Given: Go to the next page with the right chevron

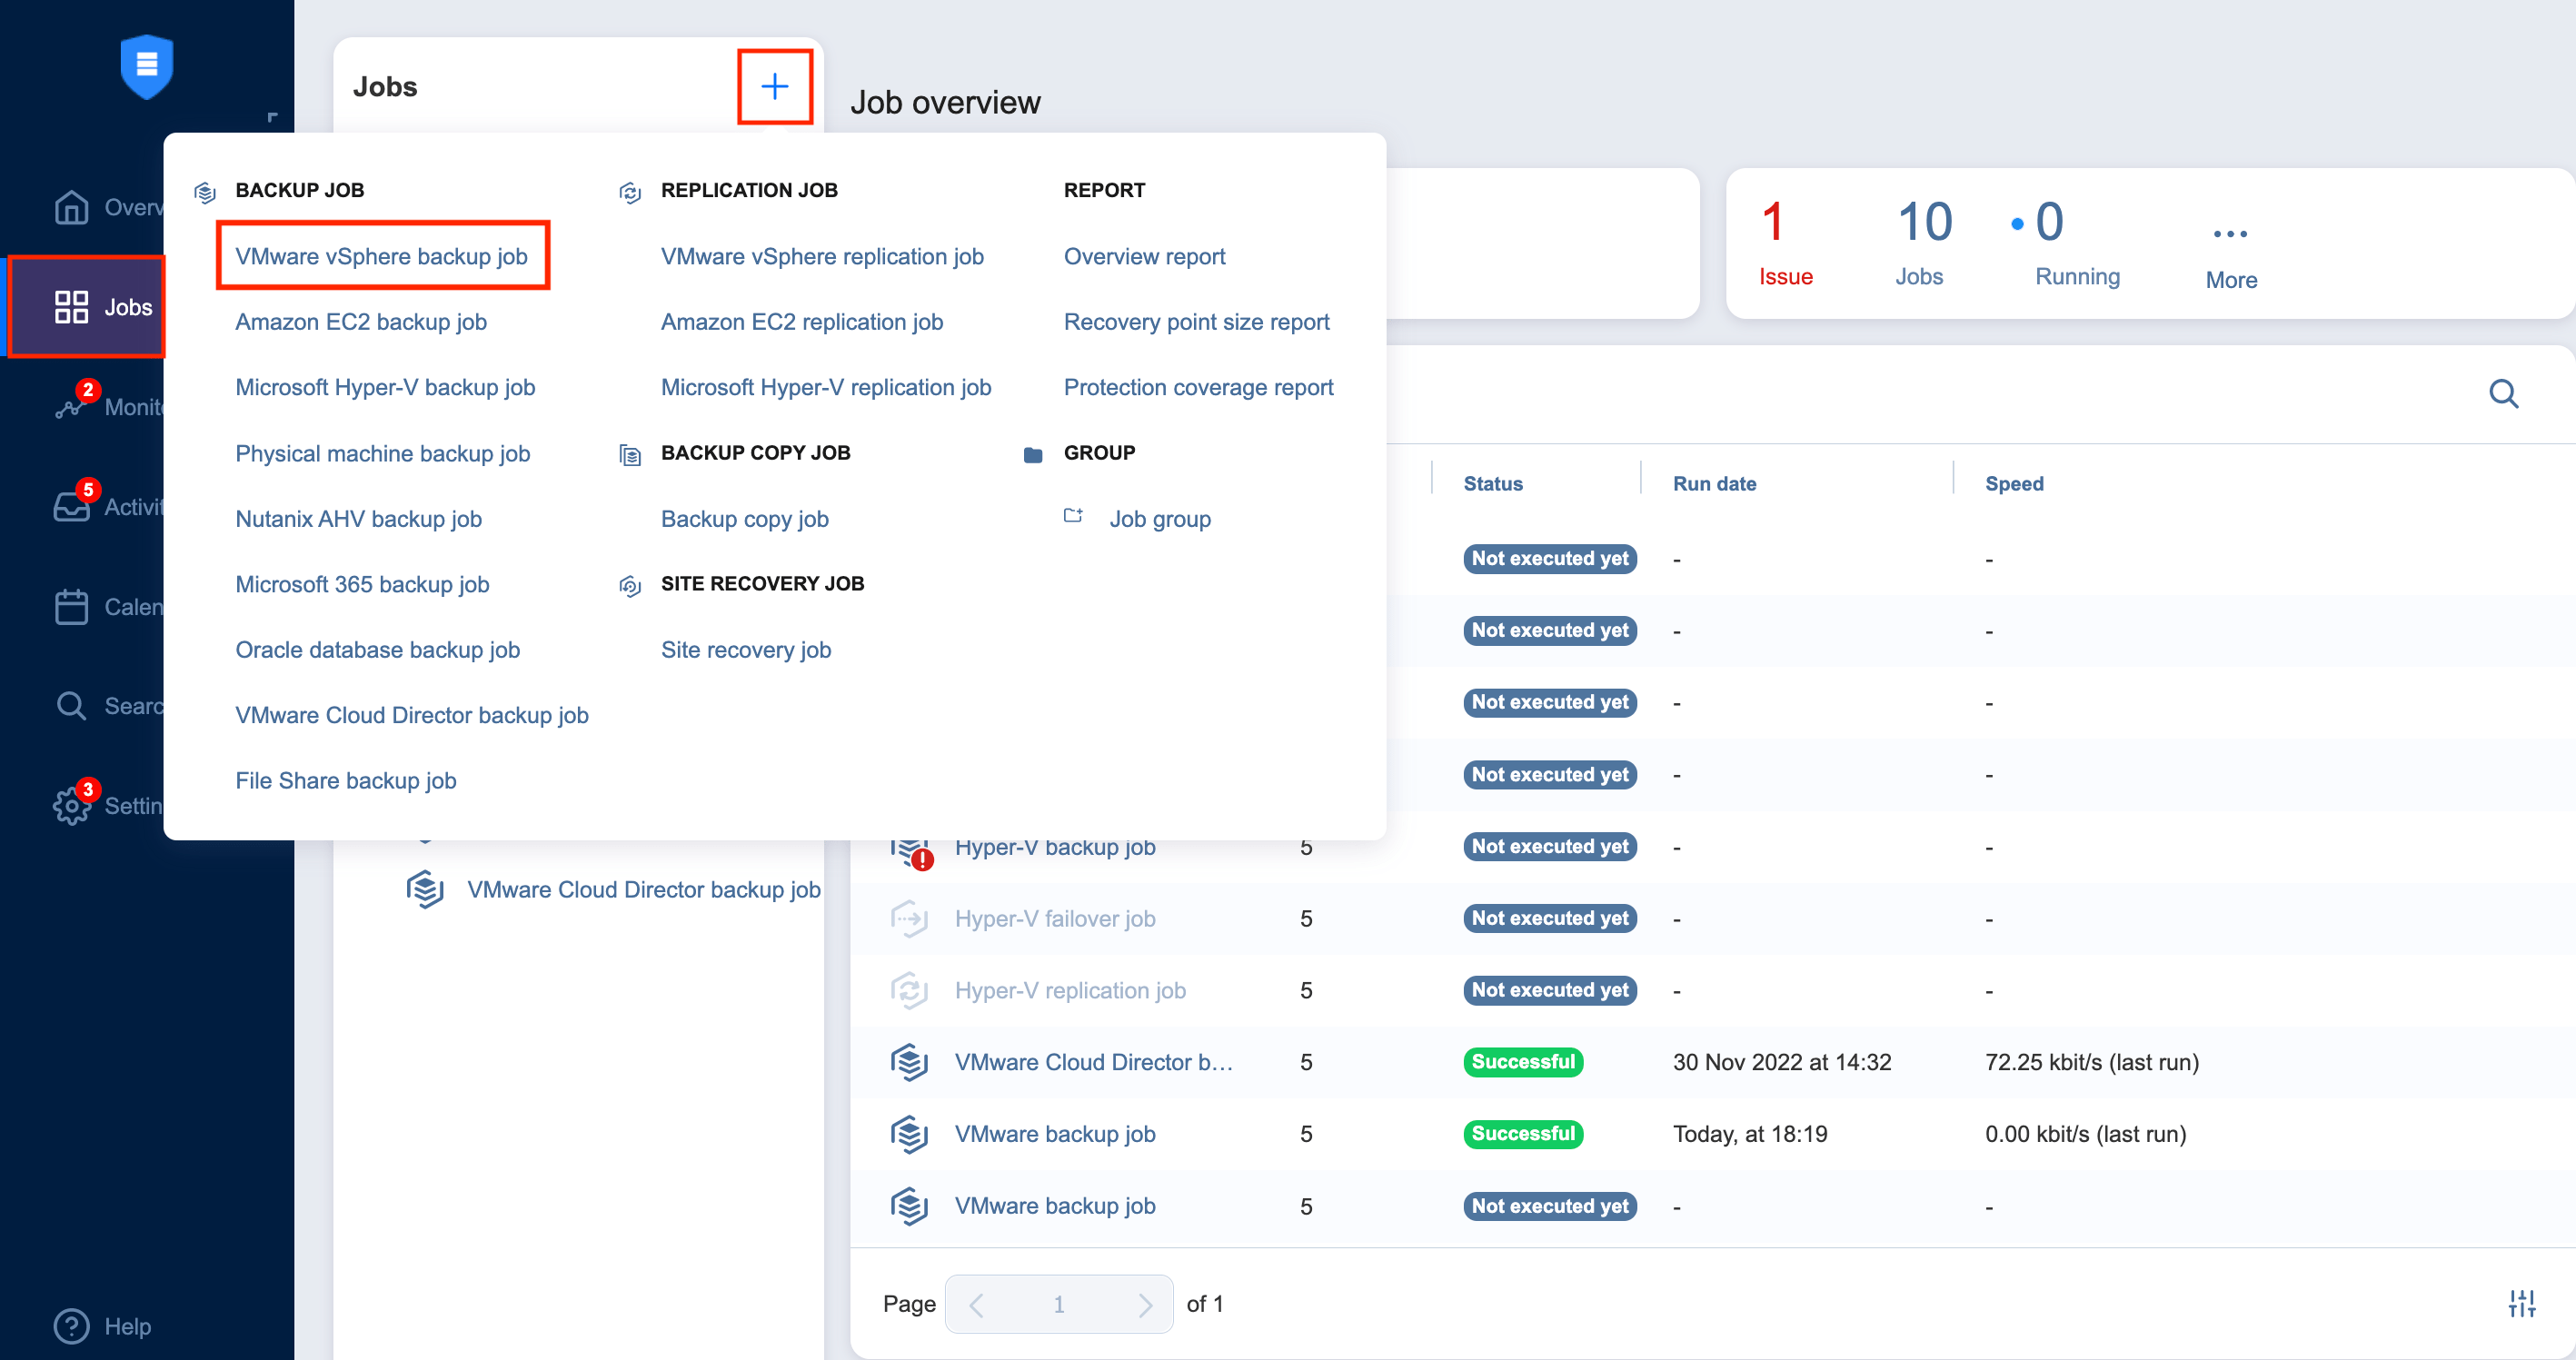Looking at the screenshot, I should click(x=1146, y=1303).
